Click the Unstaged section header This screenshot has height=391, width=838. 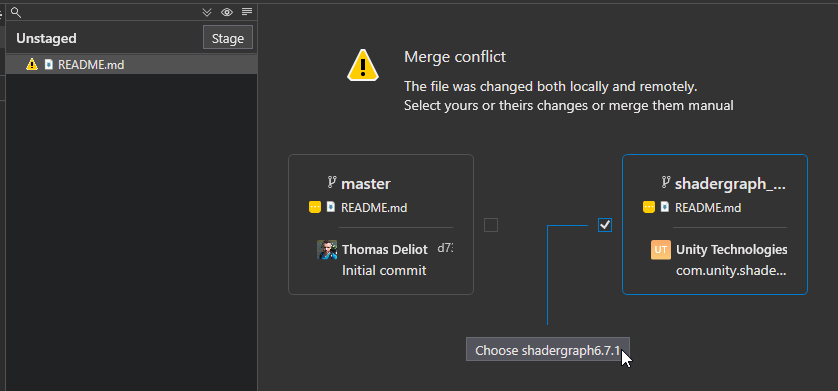pyautogui.click(x=46, y=38)
